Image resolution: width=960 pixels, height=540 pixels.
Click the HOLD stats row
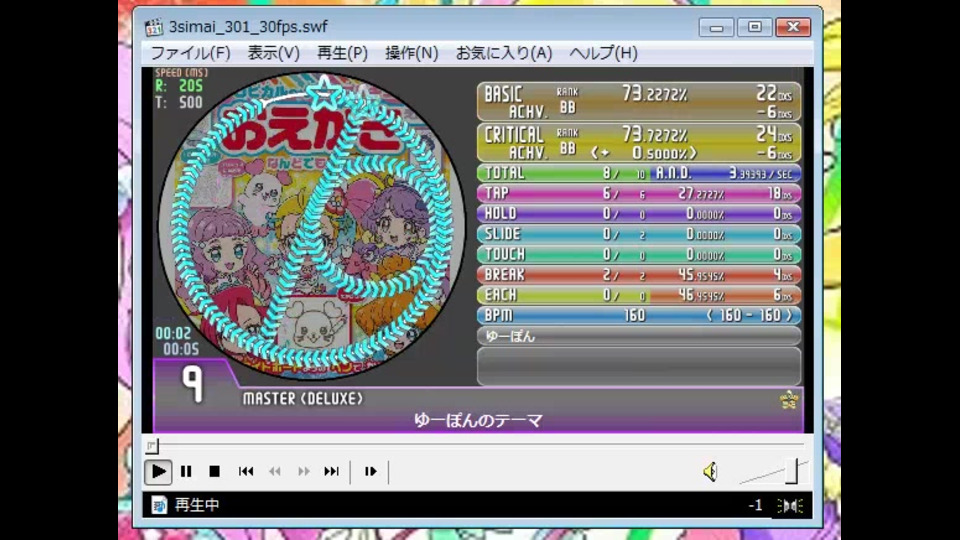tap(639, 214)
